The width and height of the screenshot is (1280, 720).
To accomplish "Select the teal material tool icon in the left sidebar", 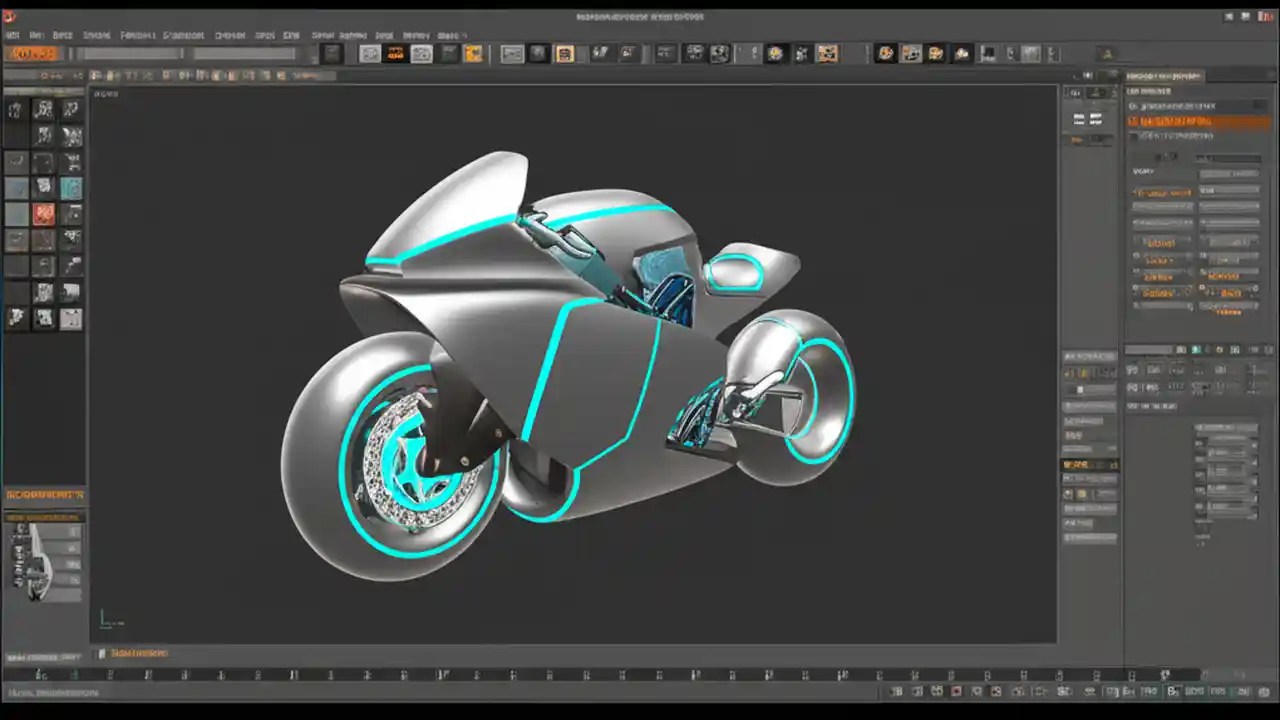I will click(71, 187).
